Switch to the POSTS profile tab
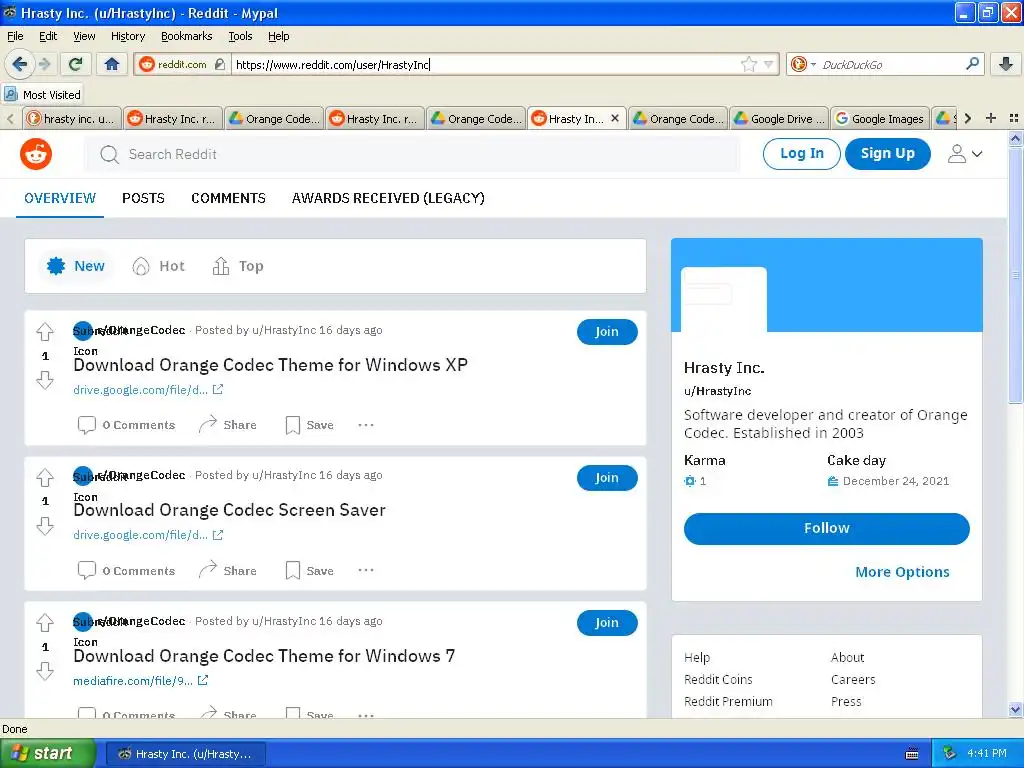This screenshot has width=1024, height=768. pyautogui.click(x=143, y=198)
